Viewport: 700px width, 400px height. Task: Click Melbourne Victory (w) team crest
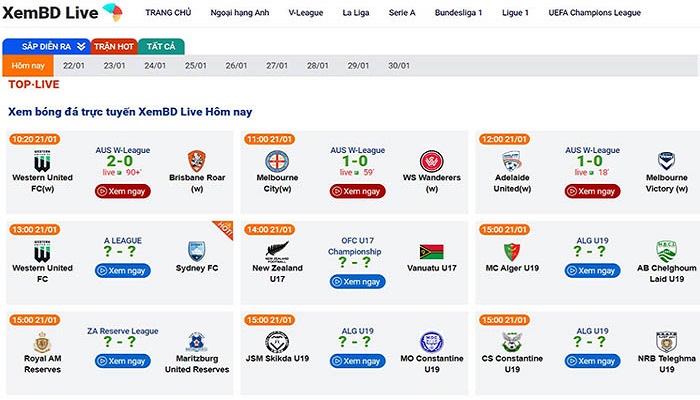[x=667, y=161]
